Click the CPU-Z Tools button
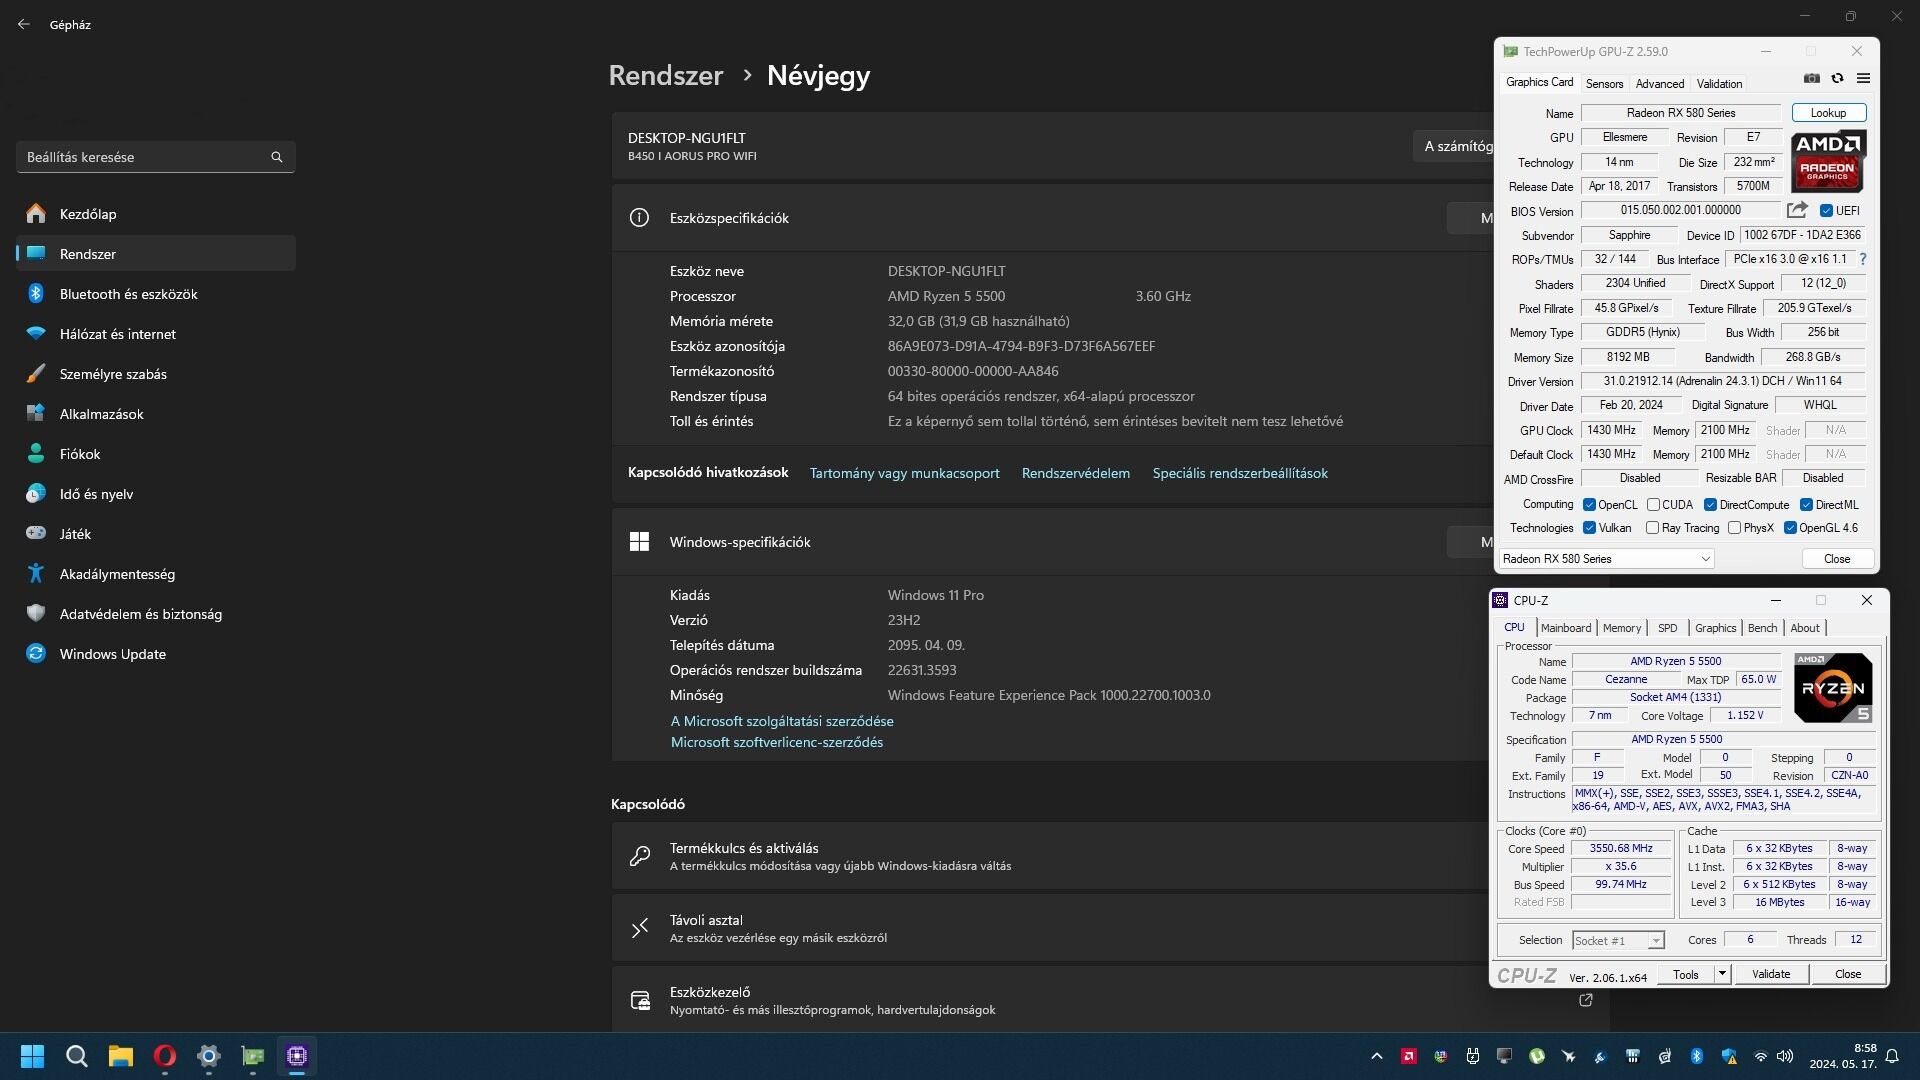 coord(1686,974)
